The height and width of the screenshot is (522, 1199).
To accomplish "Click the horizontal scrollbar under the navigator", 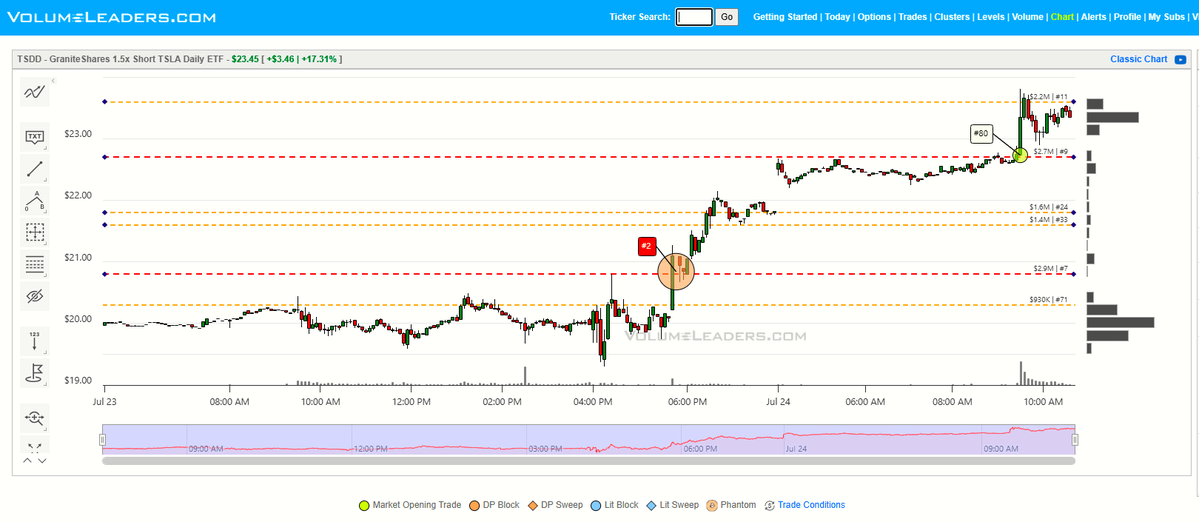I will pyautogui.click(x=589, y=461).
